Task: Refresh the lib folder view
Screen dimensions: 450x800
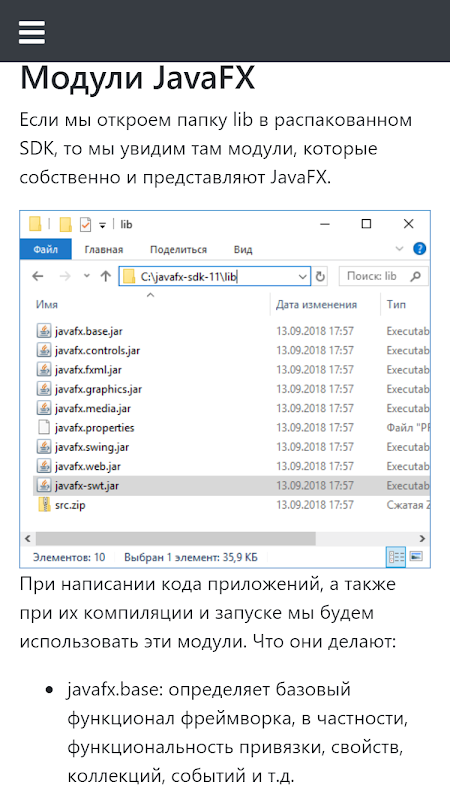Action: [x=320, y=277]
